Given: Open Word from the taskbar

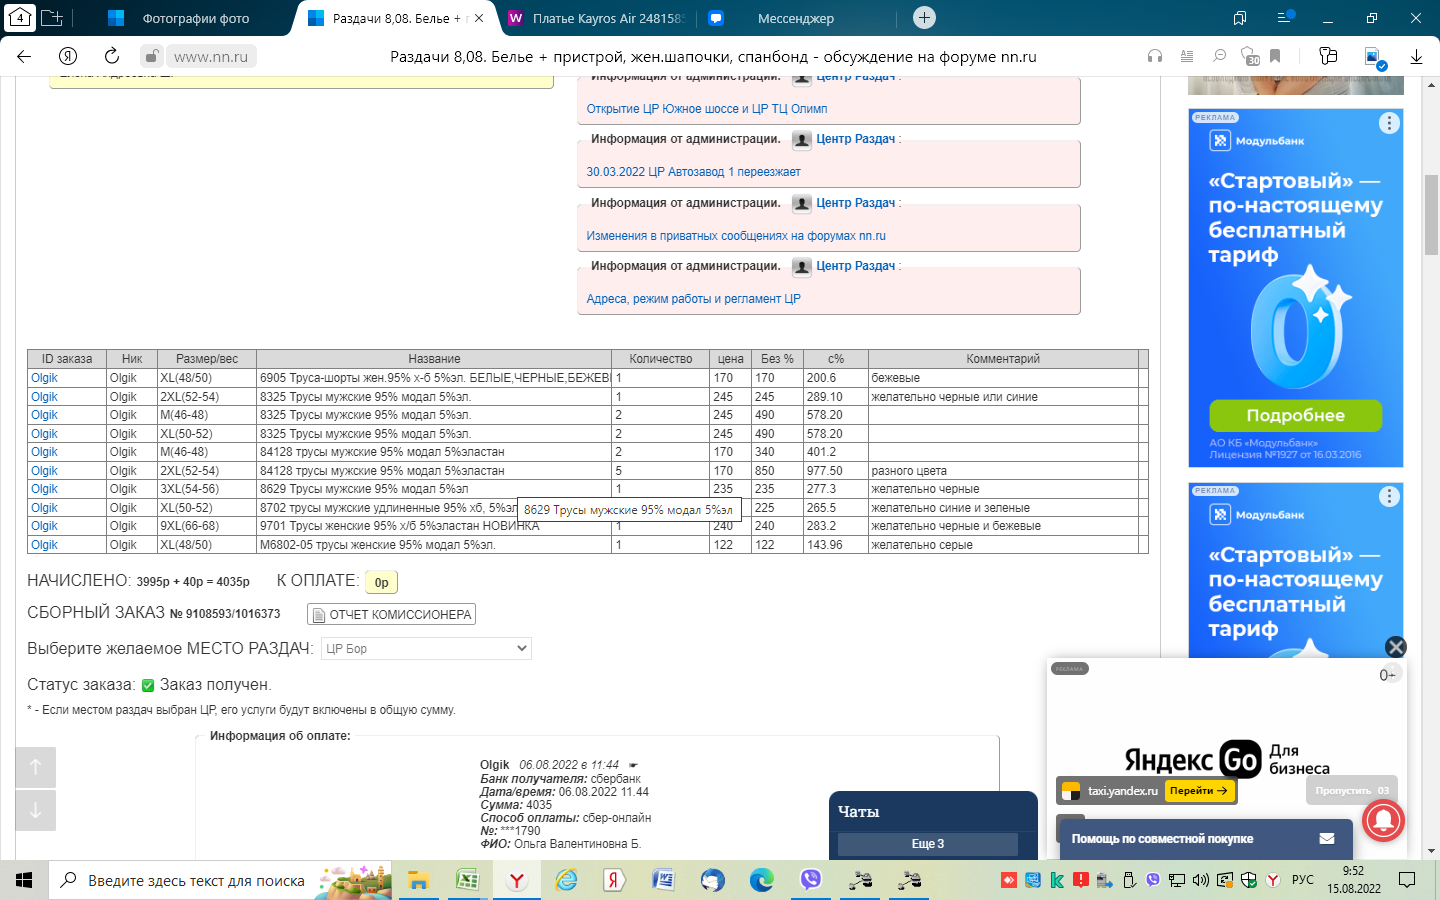Looking at the screenshot, I should click(x=663, y=880).
